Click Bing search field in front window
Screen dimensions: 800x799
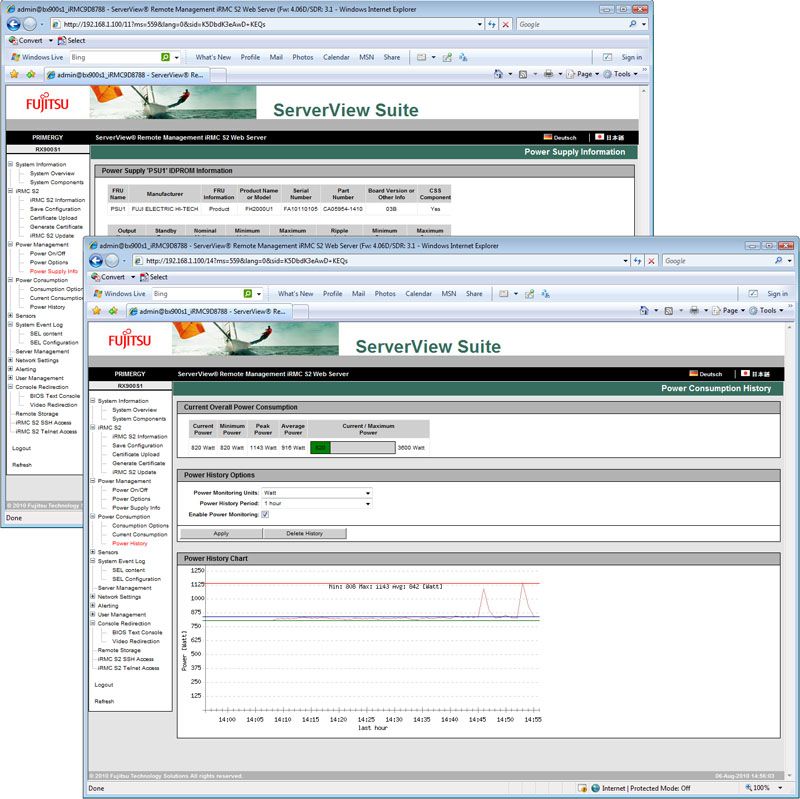[197, 293]
